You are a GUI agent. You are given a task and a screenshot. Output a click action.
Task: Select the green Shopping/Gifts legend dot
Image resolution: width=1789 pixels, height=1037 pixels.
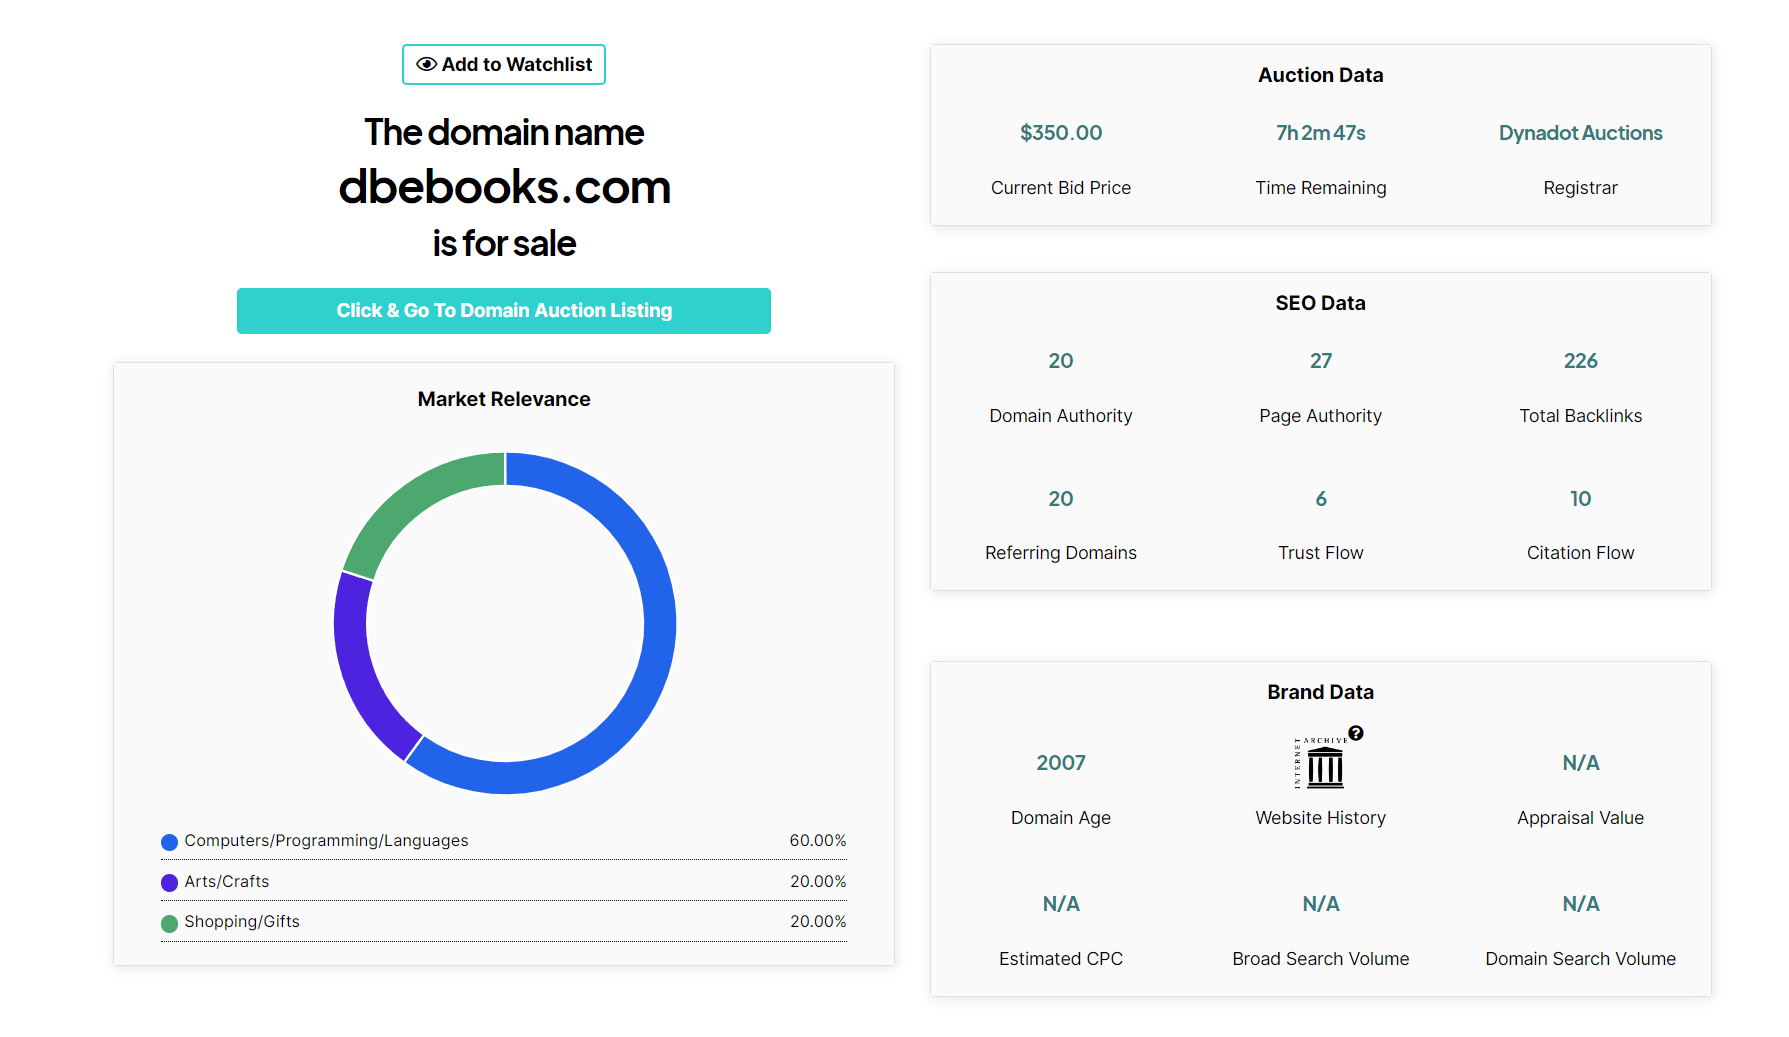point(169,923)
